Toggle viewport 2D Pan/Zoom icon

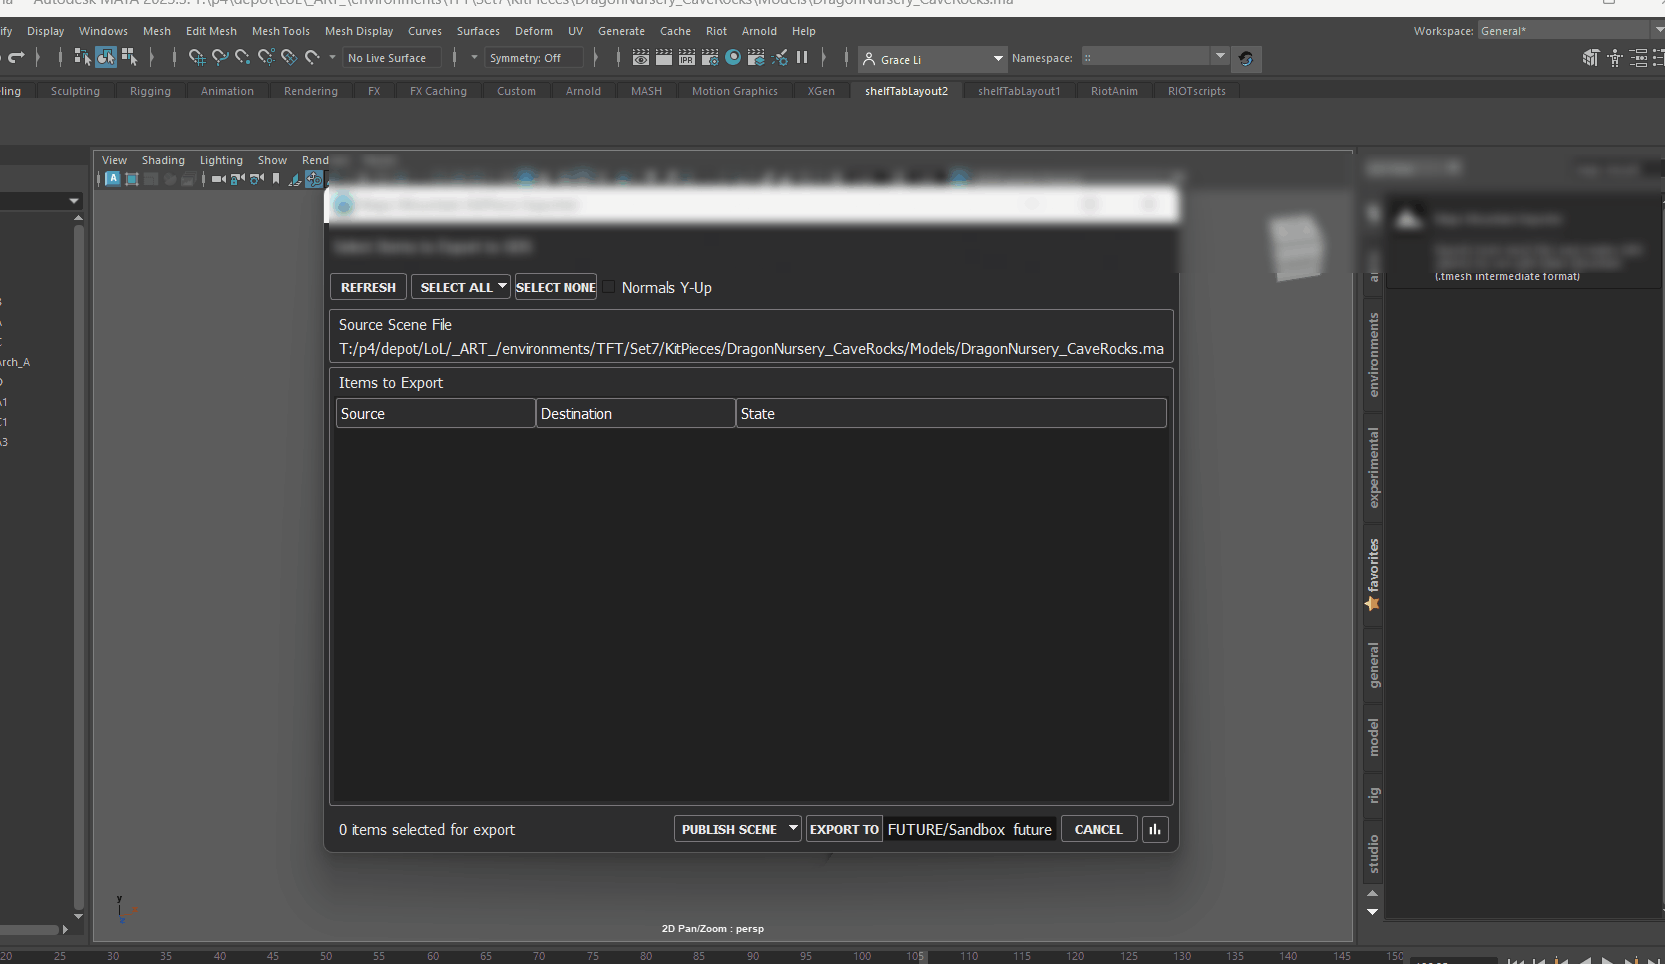tap(314, 179)
